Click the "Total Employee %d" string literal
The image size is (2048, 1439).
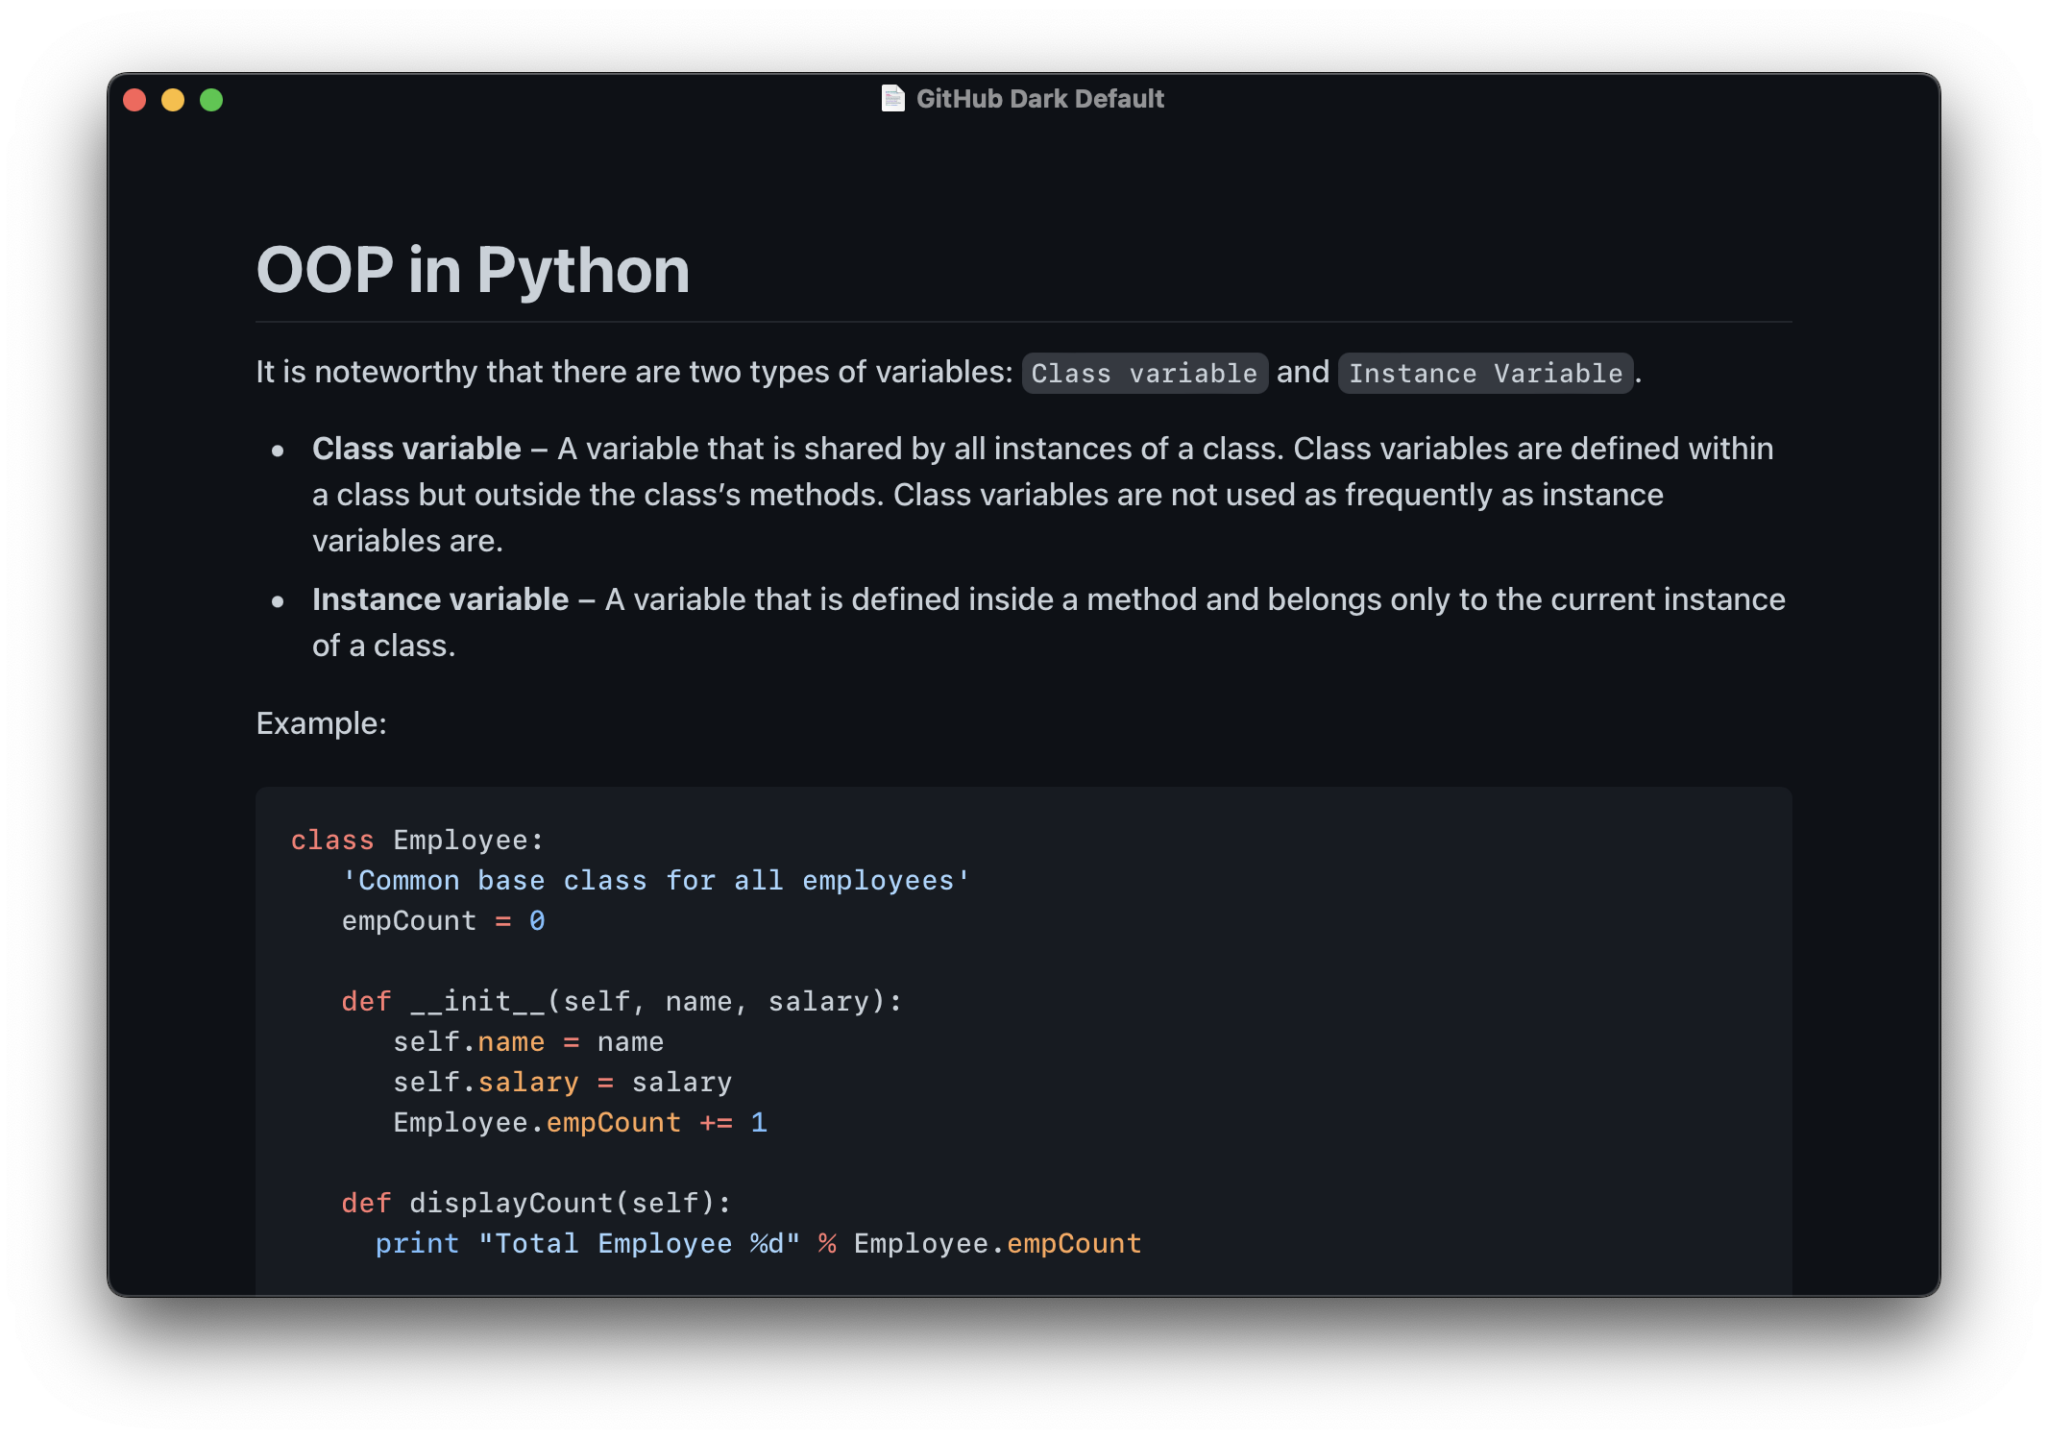tap(639, 1243)
